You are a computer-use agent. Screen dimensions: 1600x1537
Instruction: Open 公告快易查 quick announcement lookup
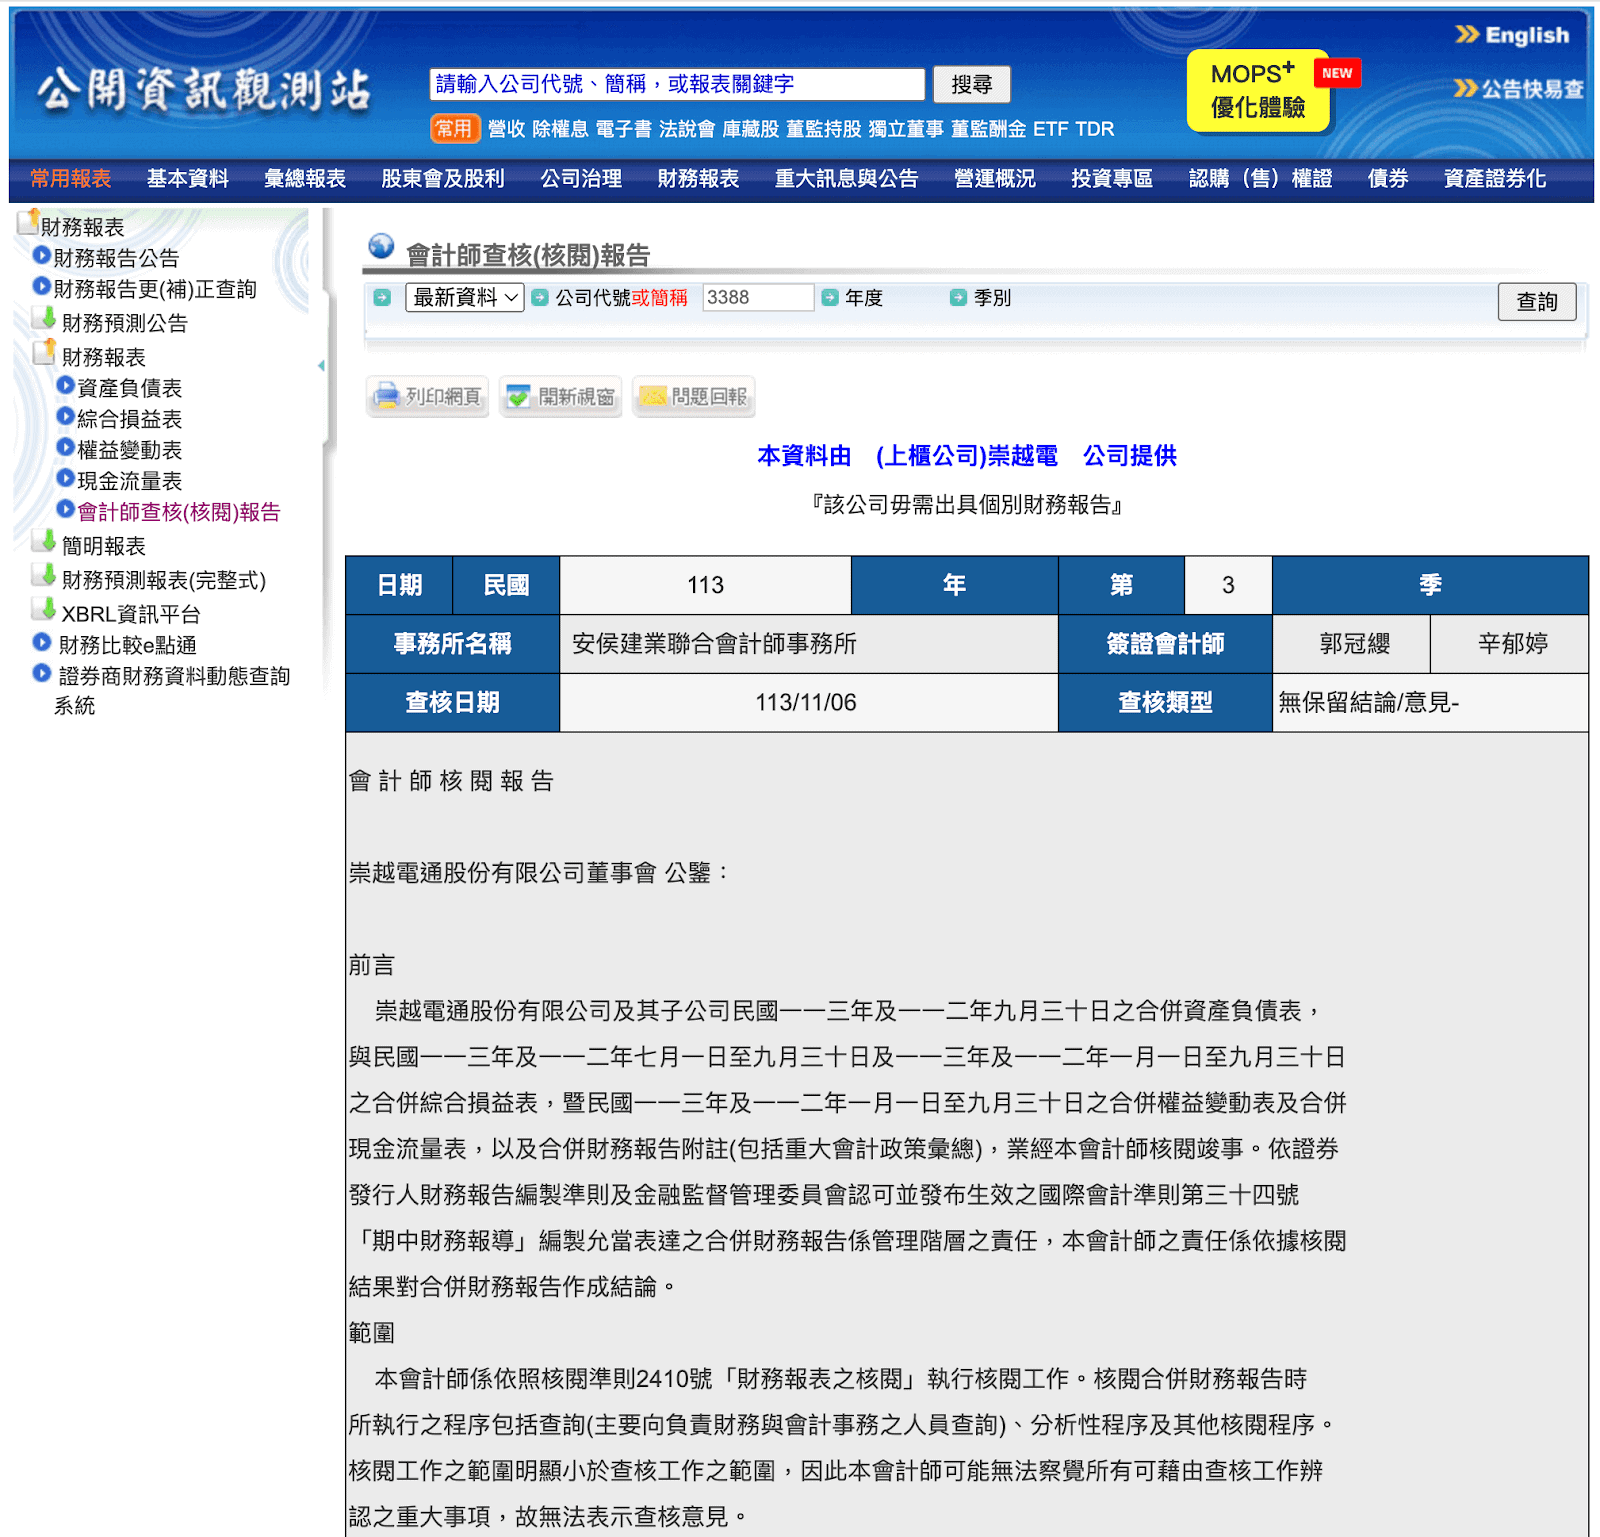pyautogui.click(x=1518, y=89)
